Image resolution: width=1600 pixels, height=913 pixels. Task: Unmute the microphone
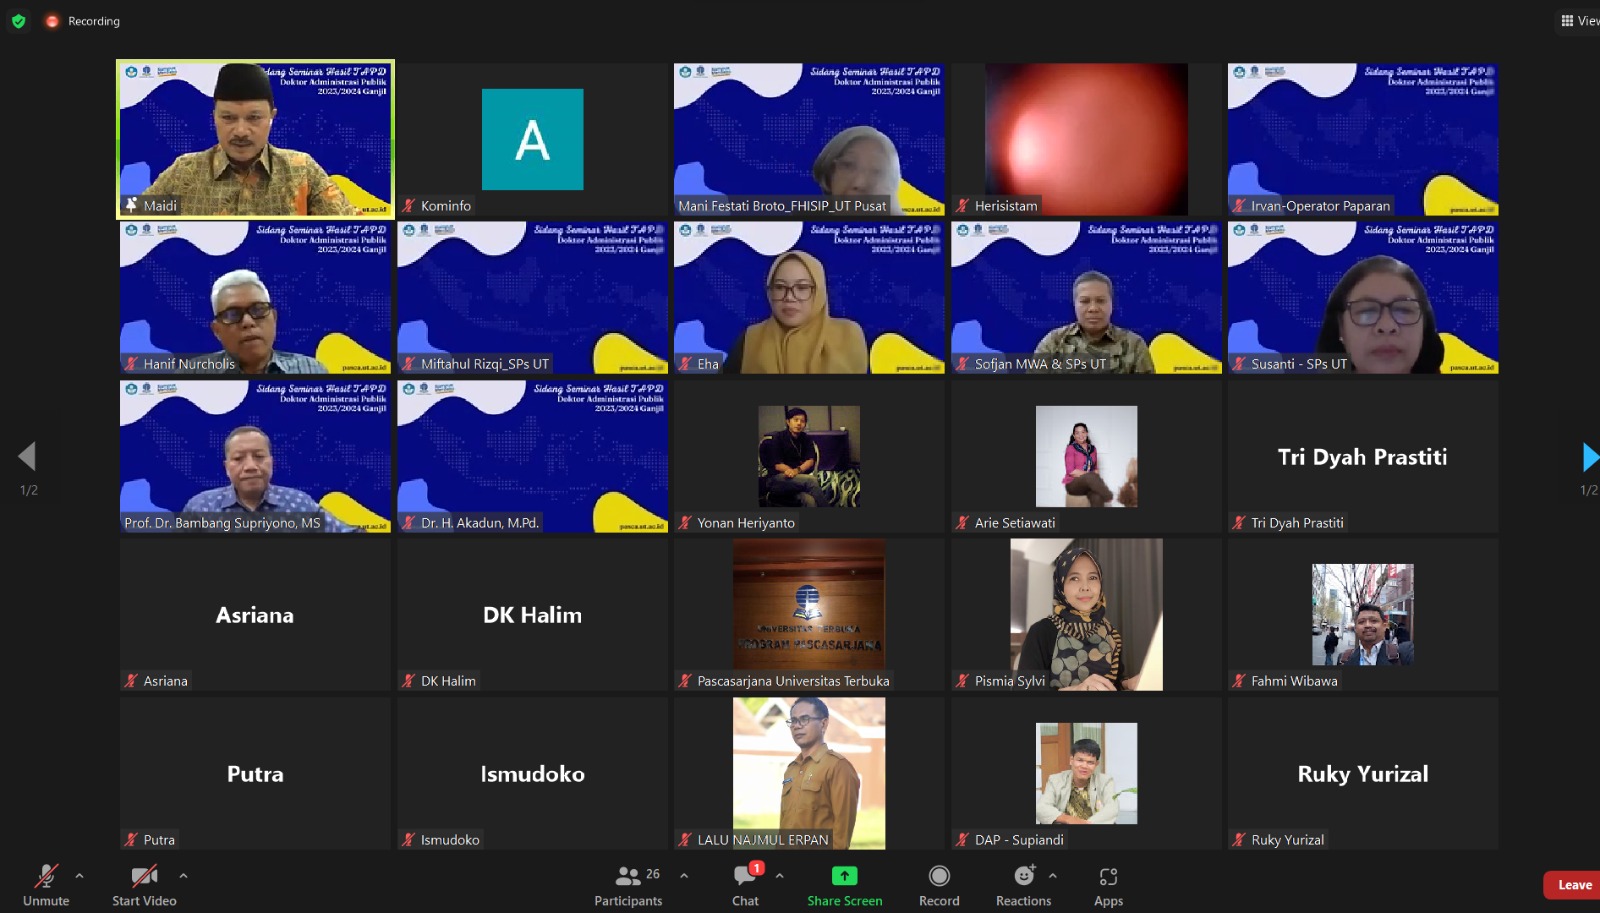[46, 884]
